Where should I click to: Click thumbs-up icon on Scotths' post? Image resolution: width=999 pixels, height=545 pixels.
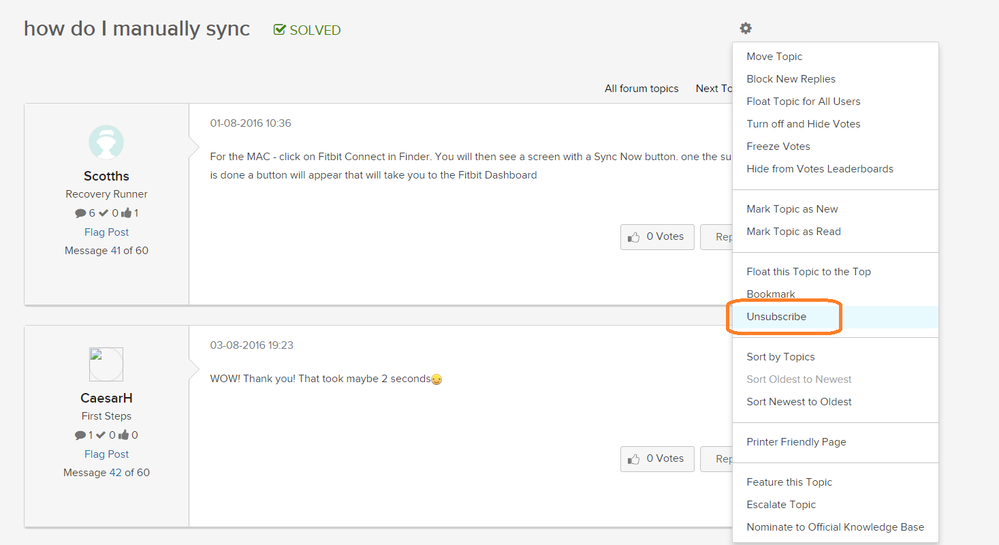pos(633,237)
